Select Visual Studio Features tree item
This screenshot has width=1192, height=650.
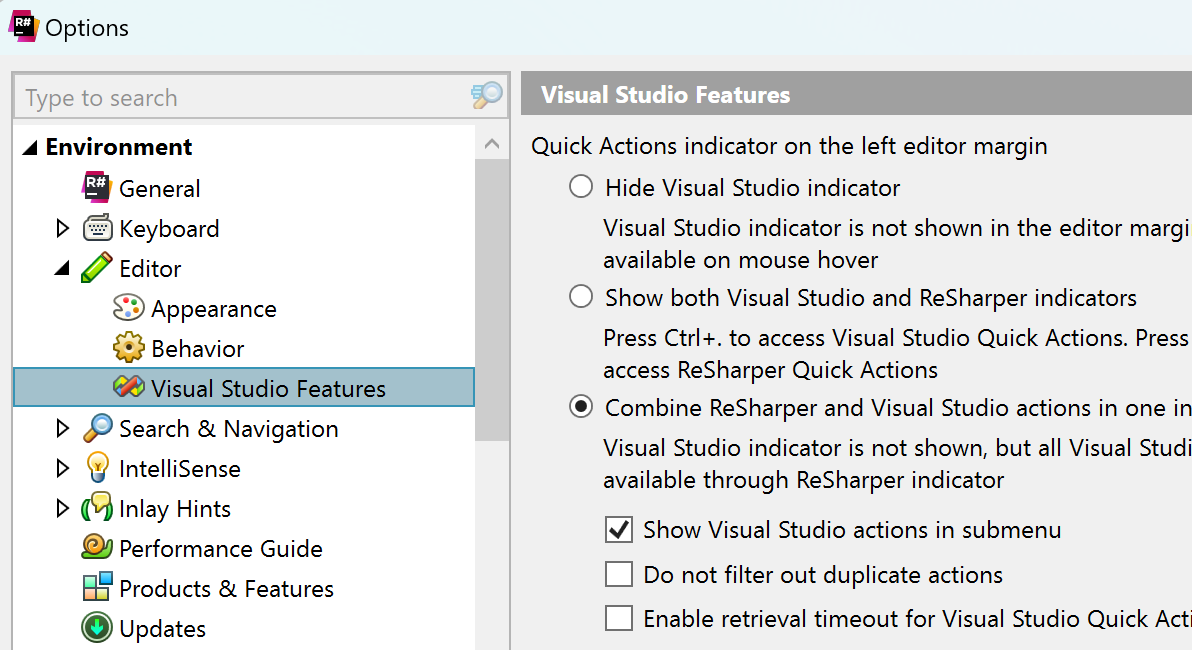coord(268,388)
